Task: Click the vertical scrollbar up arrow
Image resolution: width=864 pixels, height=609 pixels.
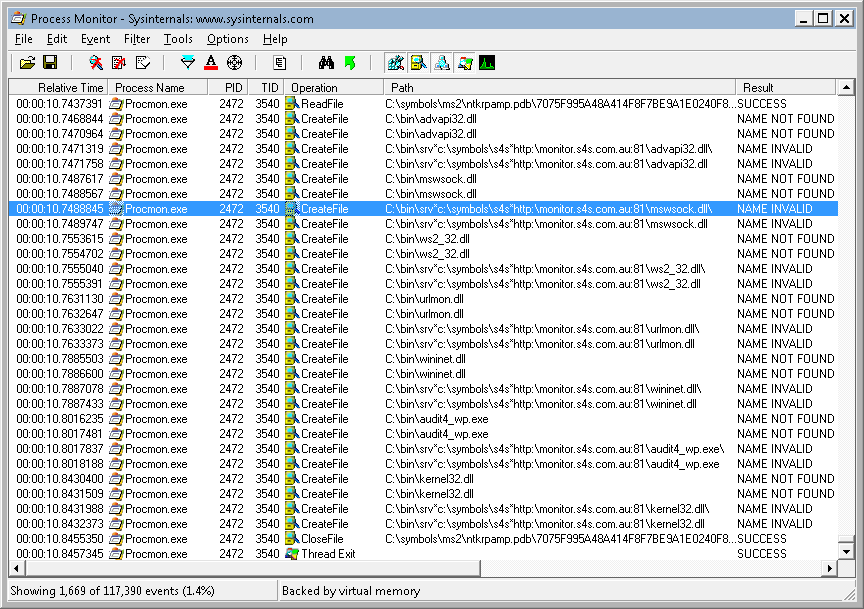Action: click(x=846, y=88)
